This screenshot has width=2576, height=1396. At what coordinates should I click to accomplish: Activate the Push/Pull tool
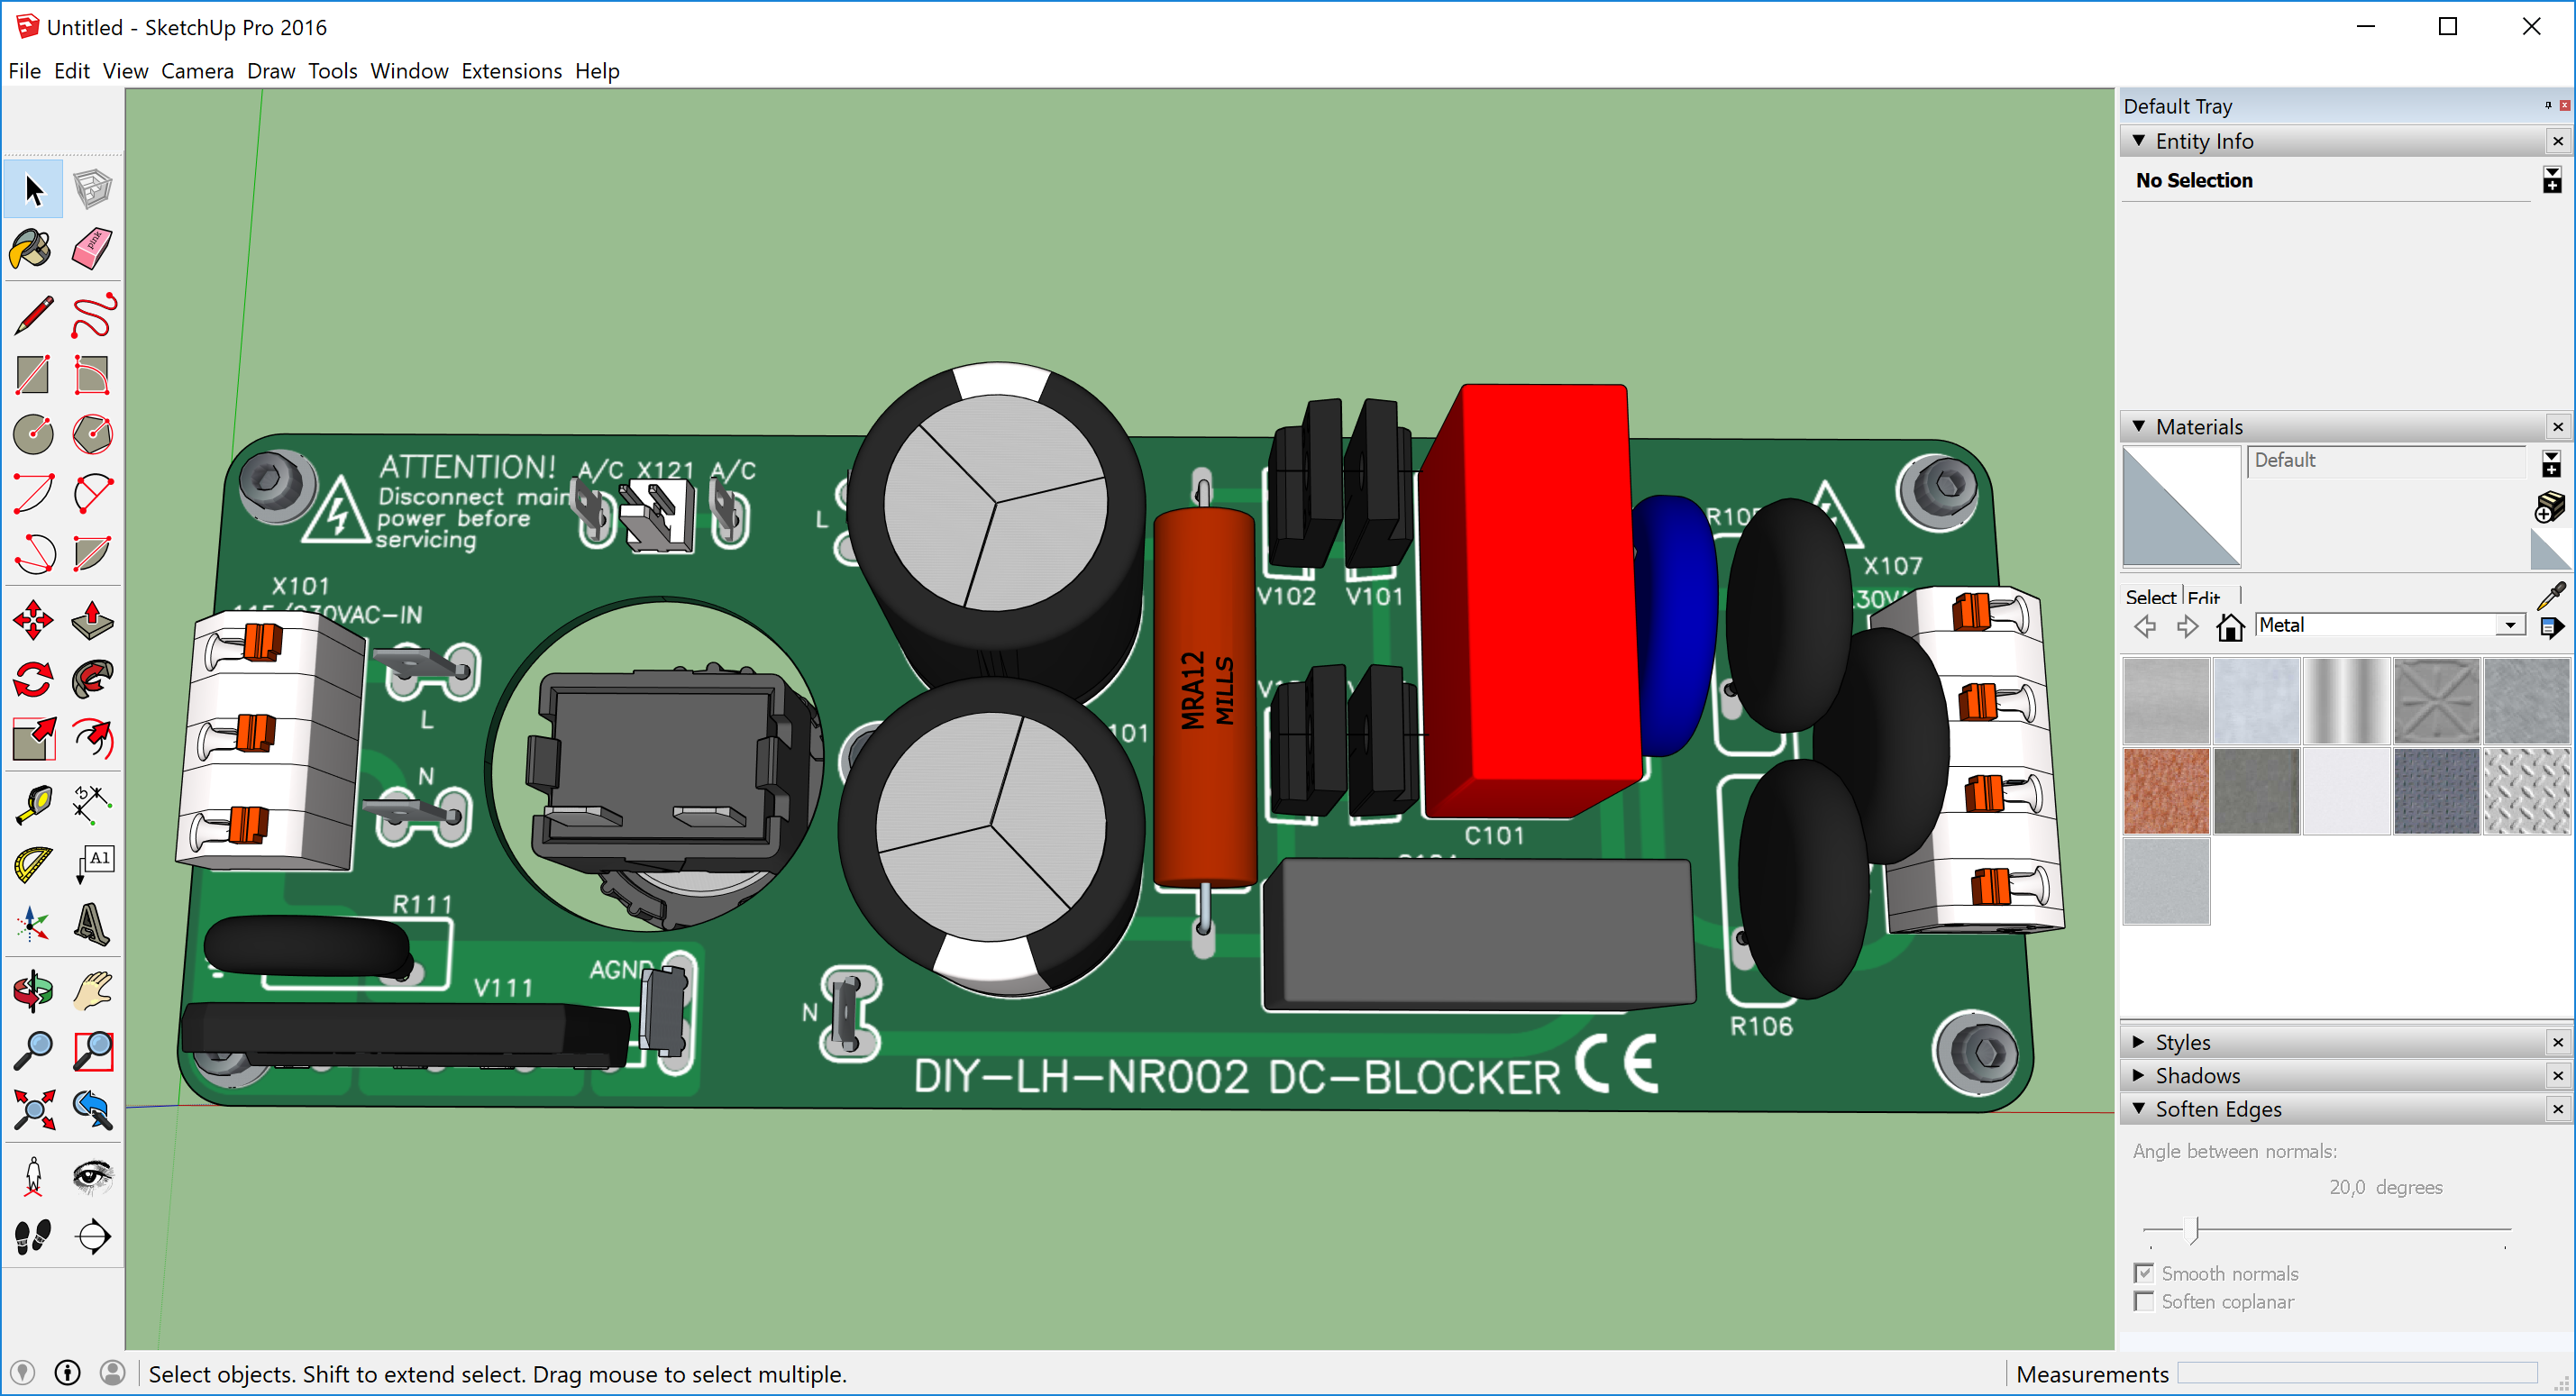pos(92,620)
